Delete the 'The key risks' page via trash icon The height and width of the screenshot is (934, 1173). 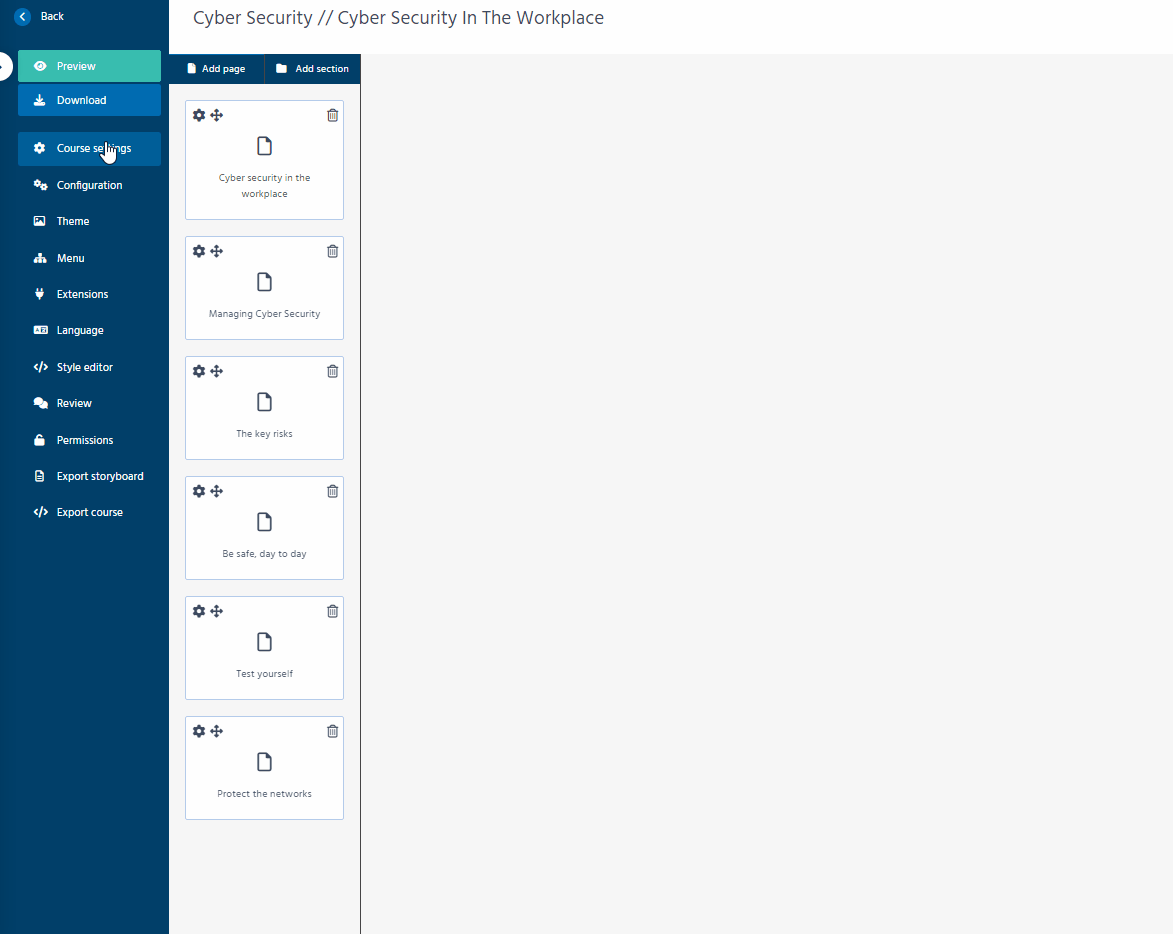click(x=333, y=371)
